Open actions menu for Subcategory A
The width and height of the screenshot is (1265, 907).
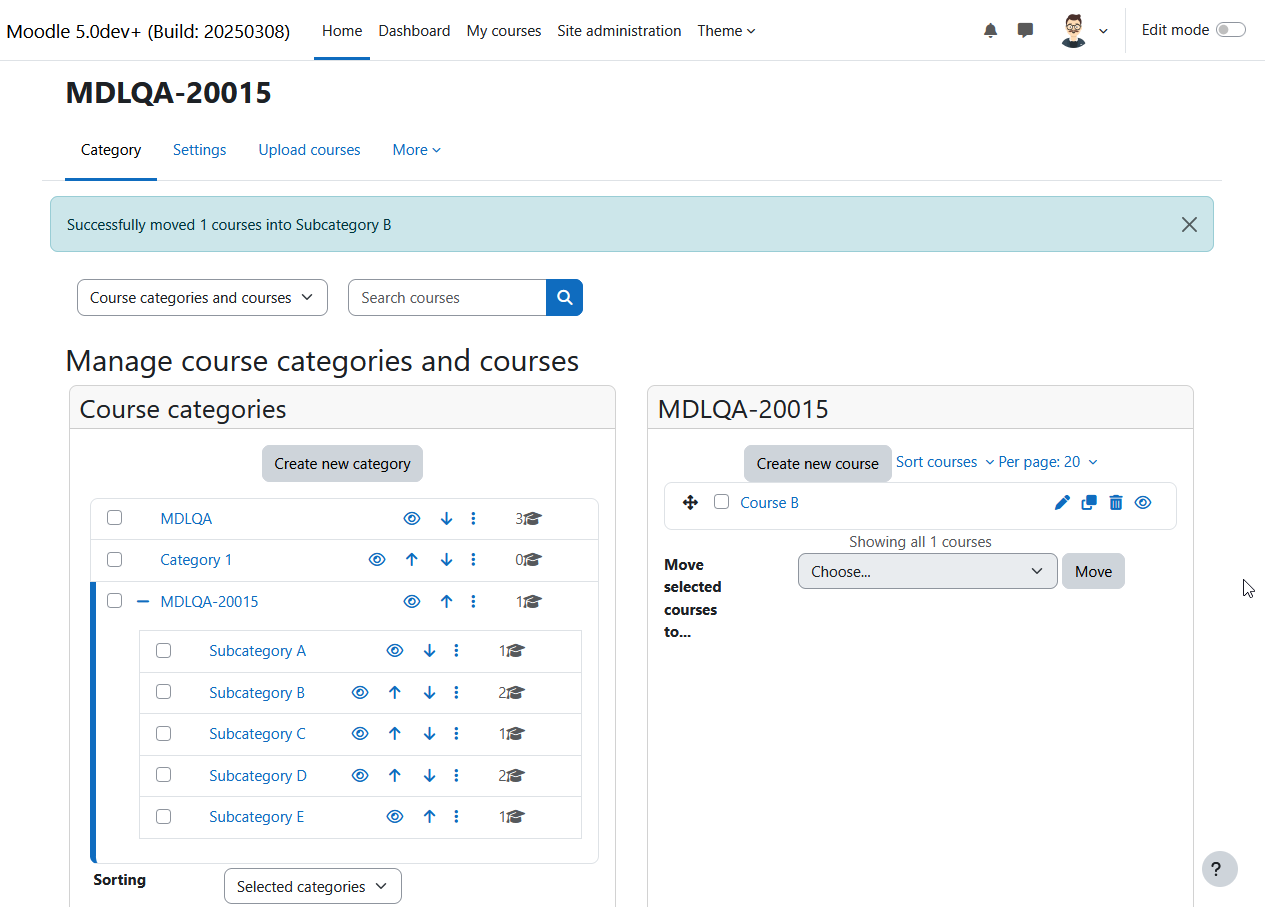[456, 650]
